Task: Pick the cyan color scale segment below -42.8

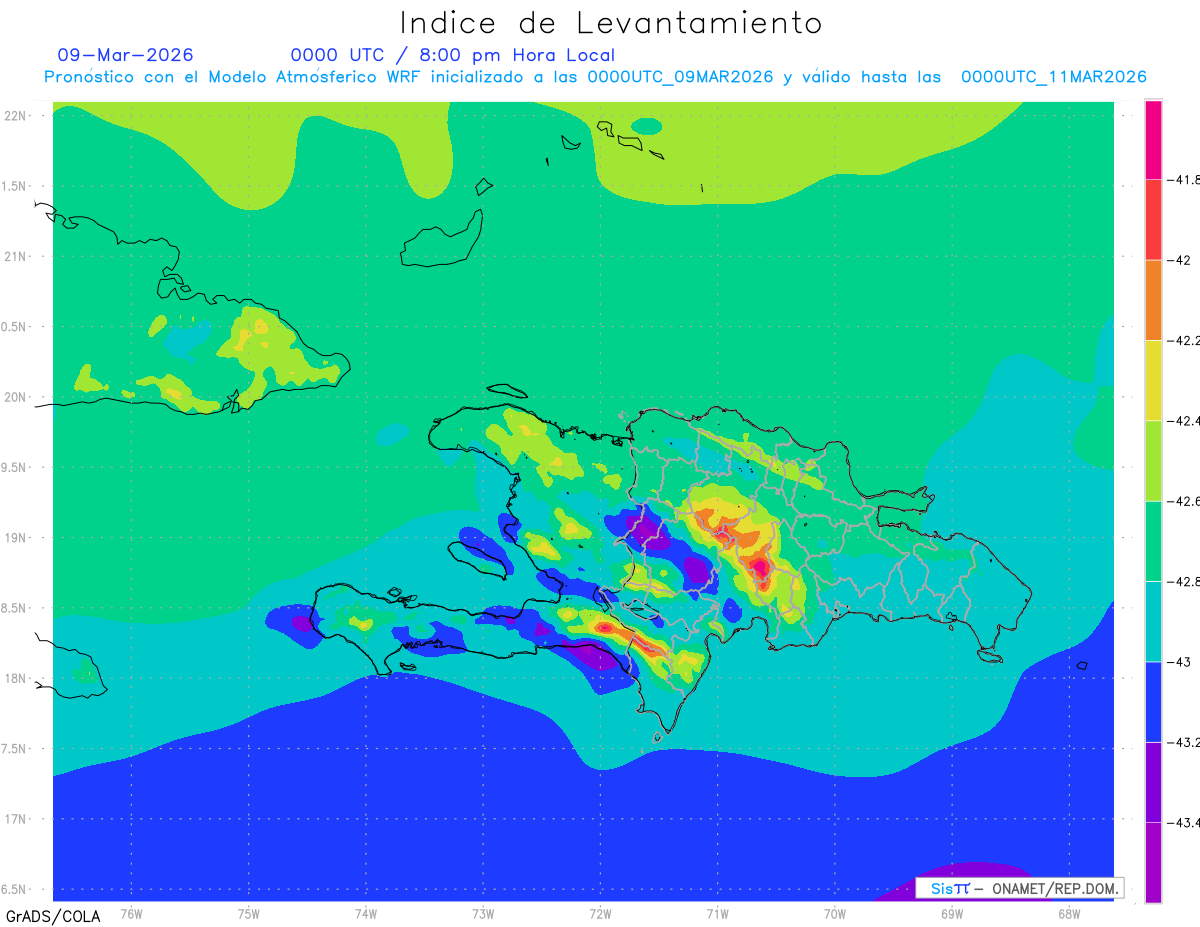Action: tap(1153, 621)
